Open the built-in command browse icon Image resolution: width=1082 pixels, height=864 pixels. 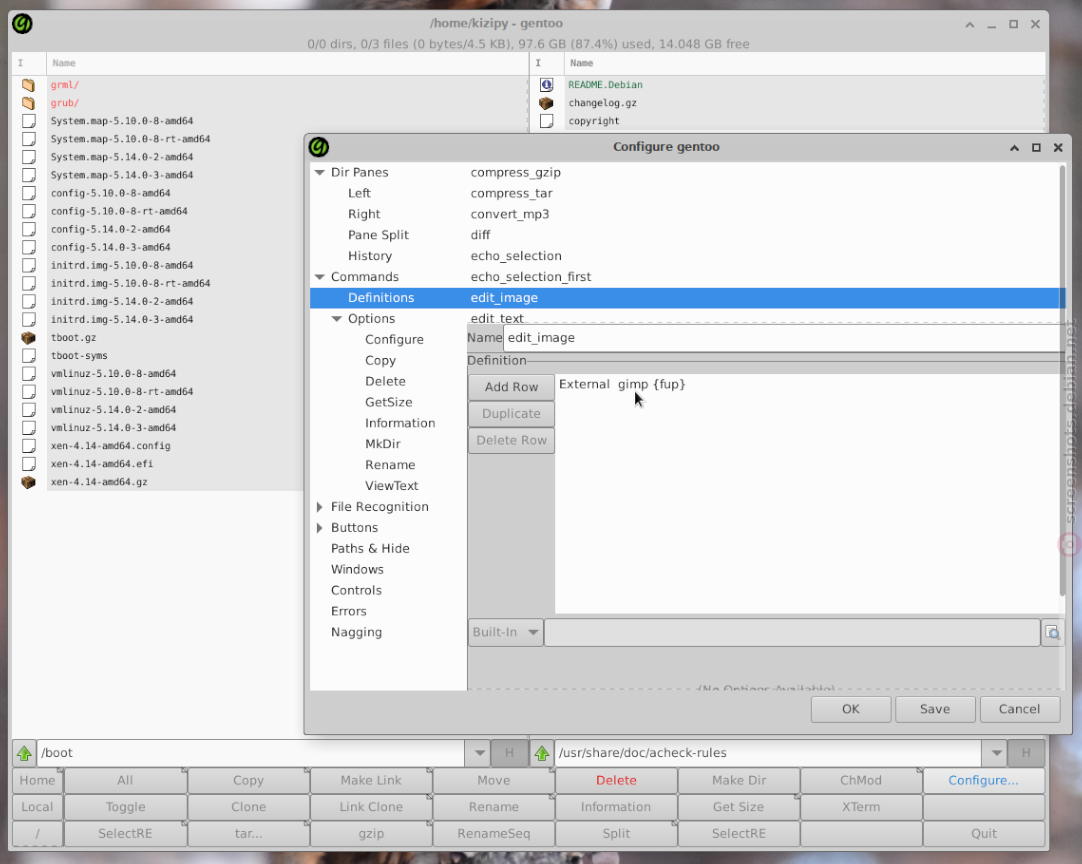[1052, 632]
